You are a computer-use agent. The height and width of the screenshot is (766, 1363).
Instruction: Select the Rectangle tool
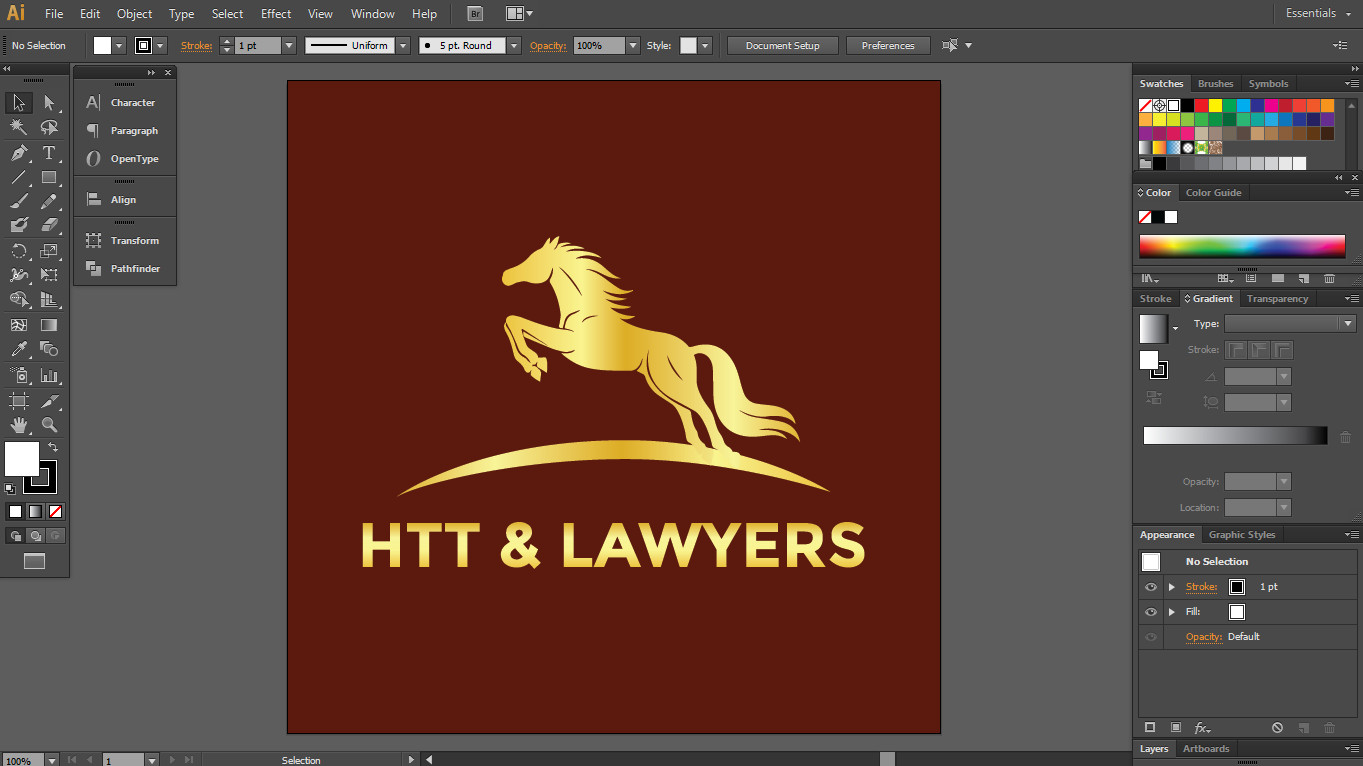(49, 177)
